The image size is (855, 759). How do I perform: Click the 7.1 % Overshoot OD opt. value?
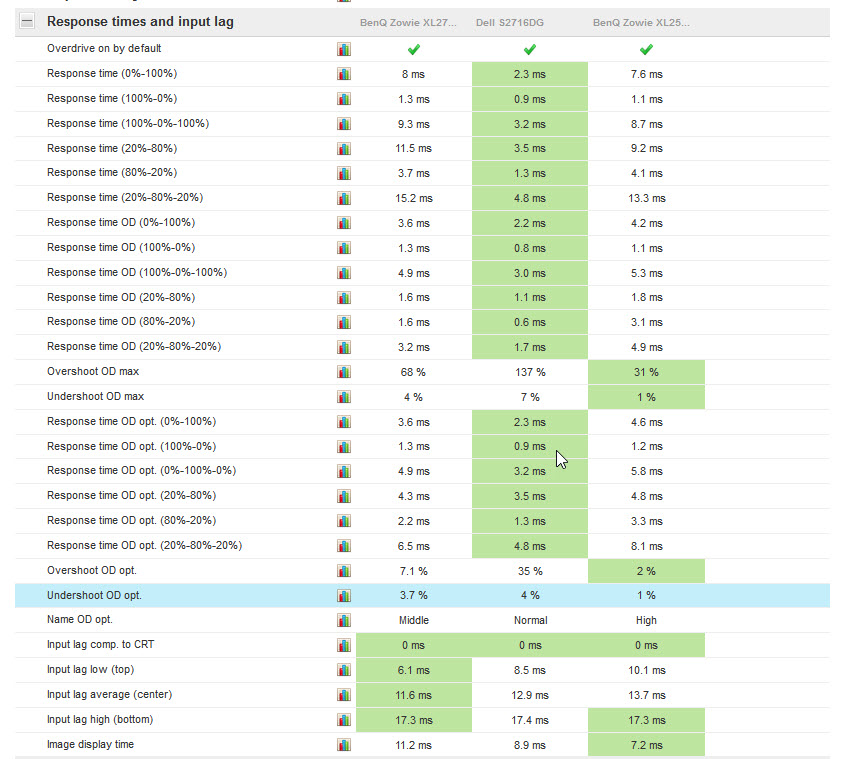pos(413,571)
